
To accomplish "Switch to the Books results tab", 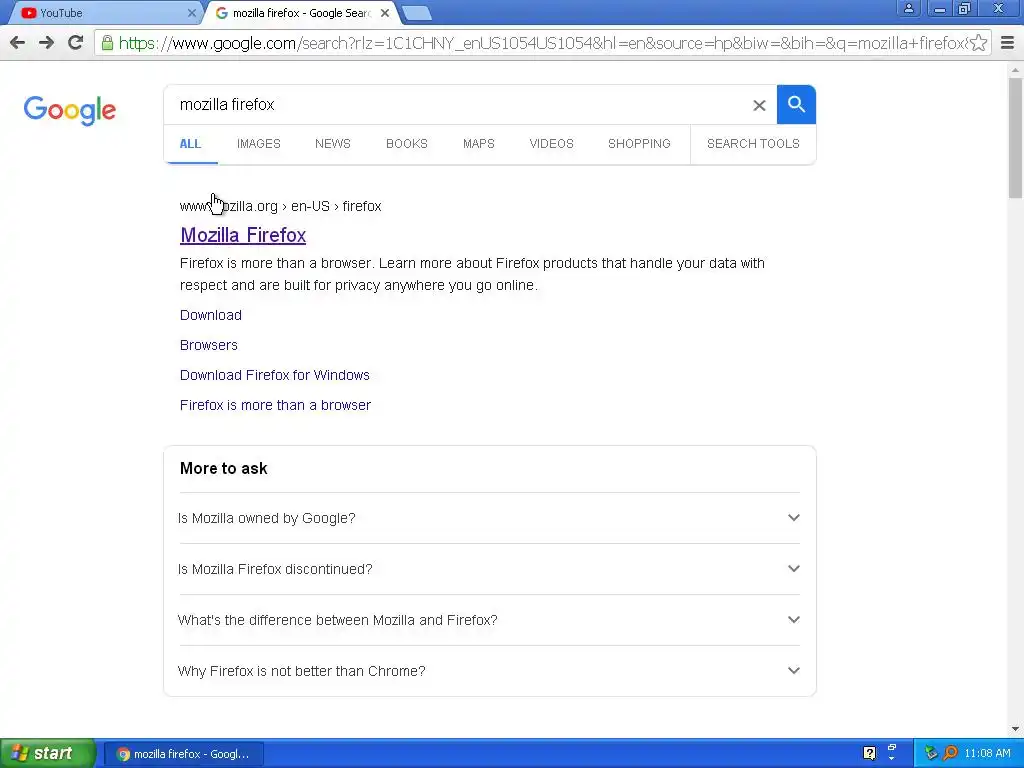I will pos(407,144).
